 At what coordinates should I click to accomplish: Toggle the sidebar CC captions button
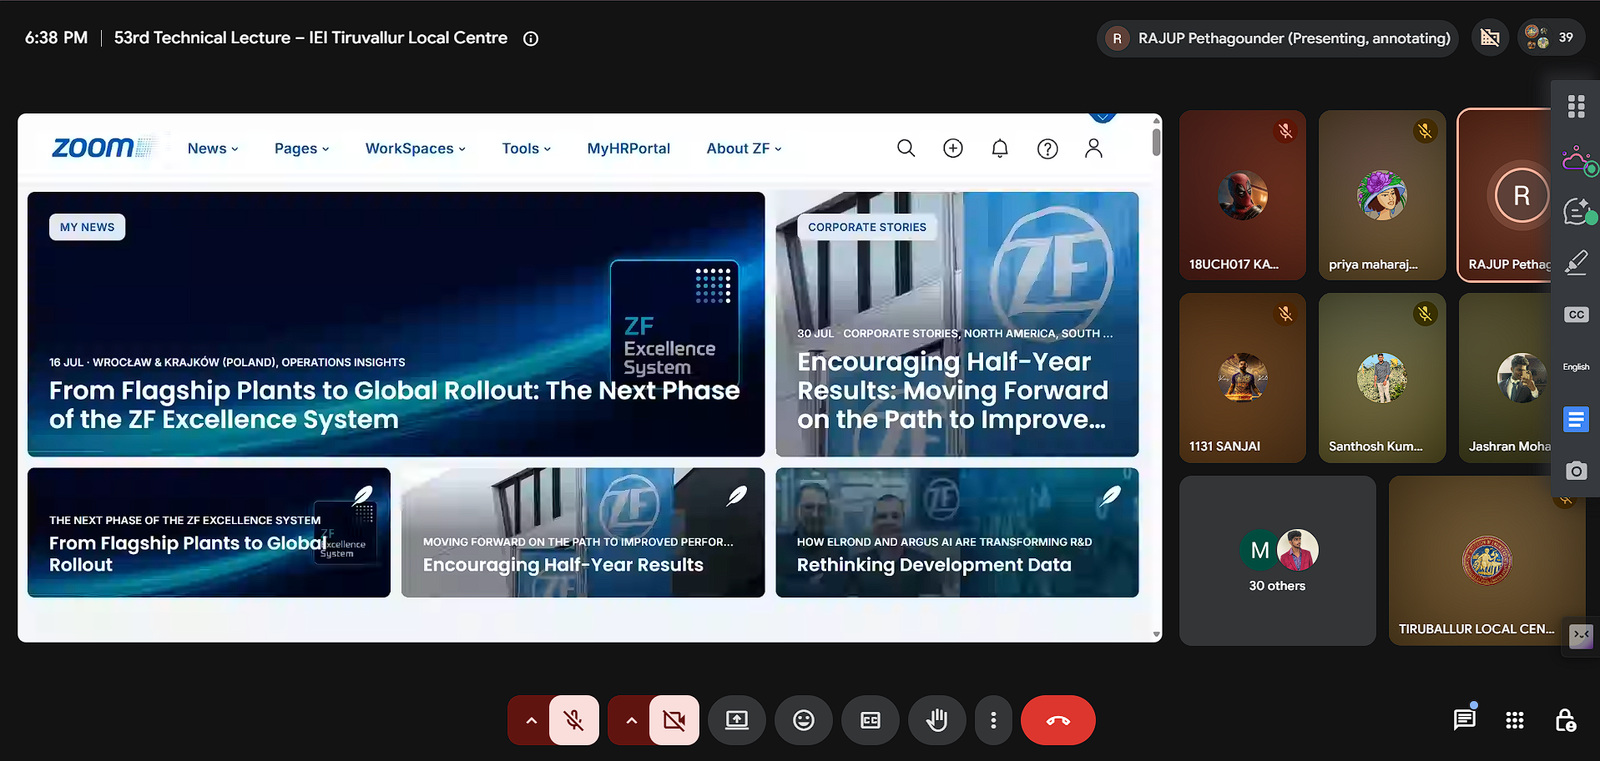(1576, 314)
